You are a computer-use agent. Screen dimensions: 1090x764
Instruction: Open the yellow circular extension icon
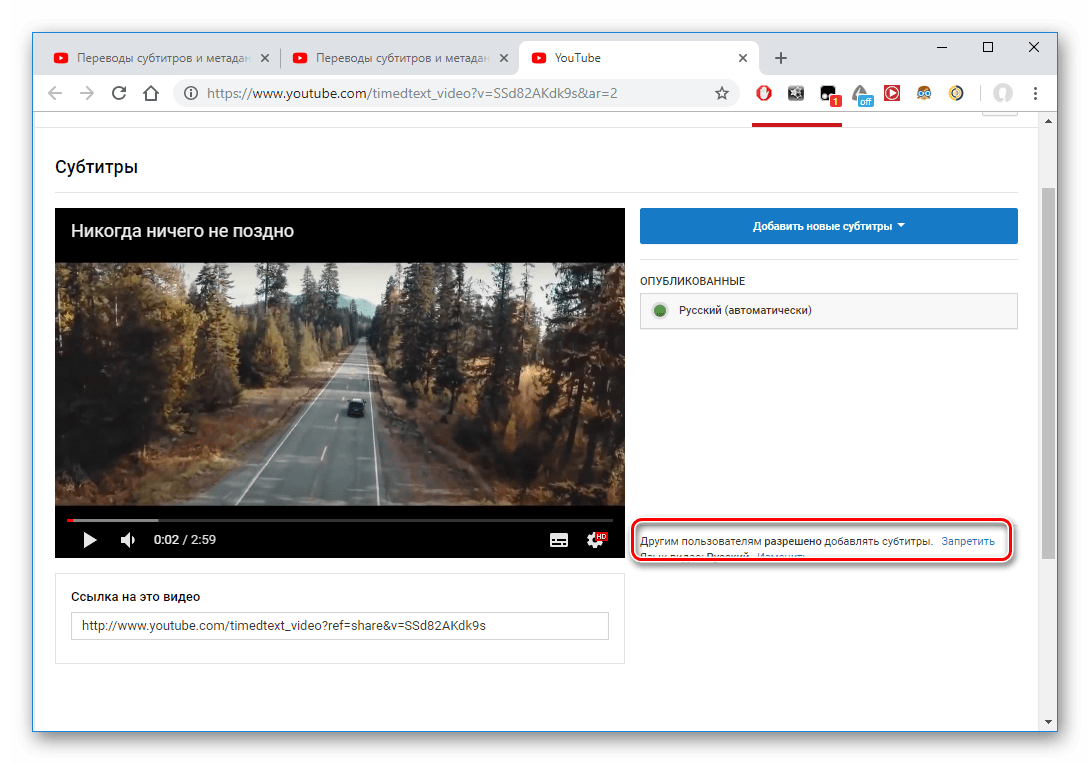pyautogui.click(x=956, y=93)
